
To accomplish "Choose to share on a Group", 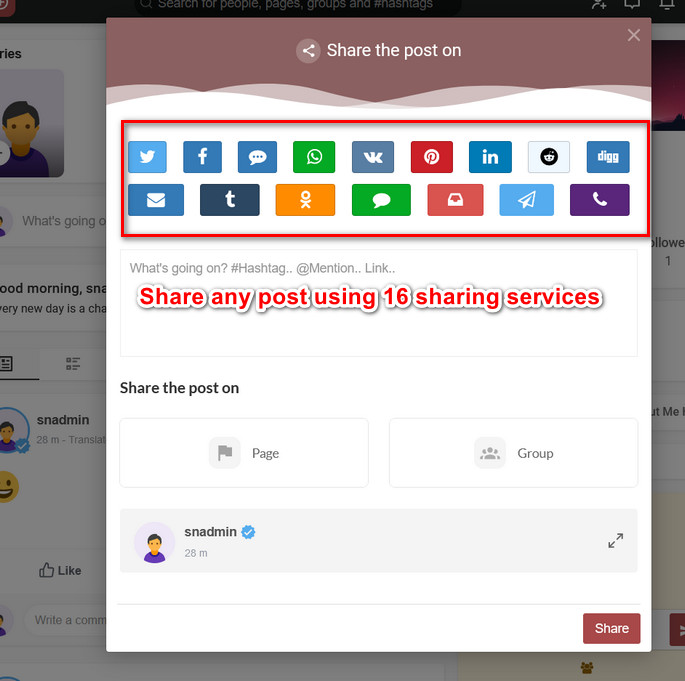I will (513, 453).
